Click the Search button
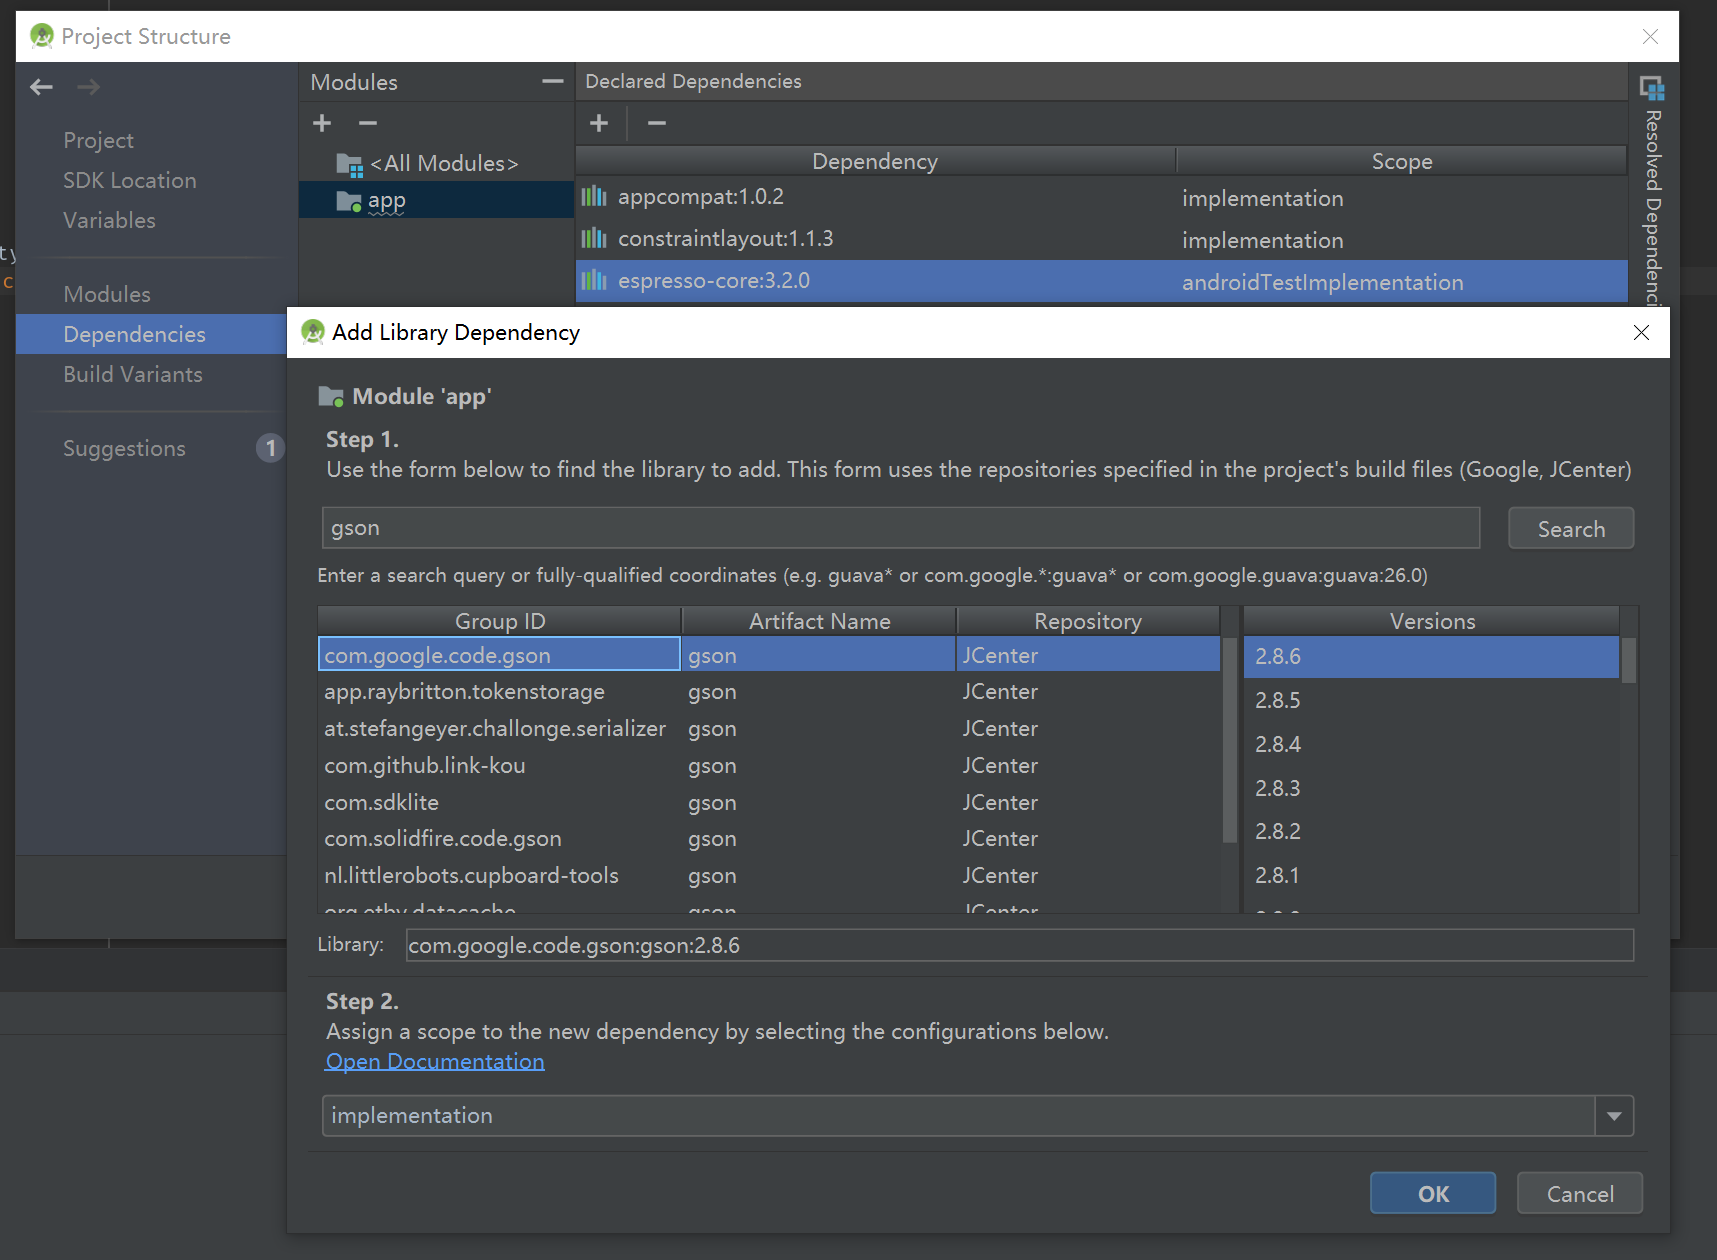This screenshot has height=1260, width=1717. tap(1571, 528)
